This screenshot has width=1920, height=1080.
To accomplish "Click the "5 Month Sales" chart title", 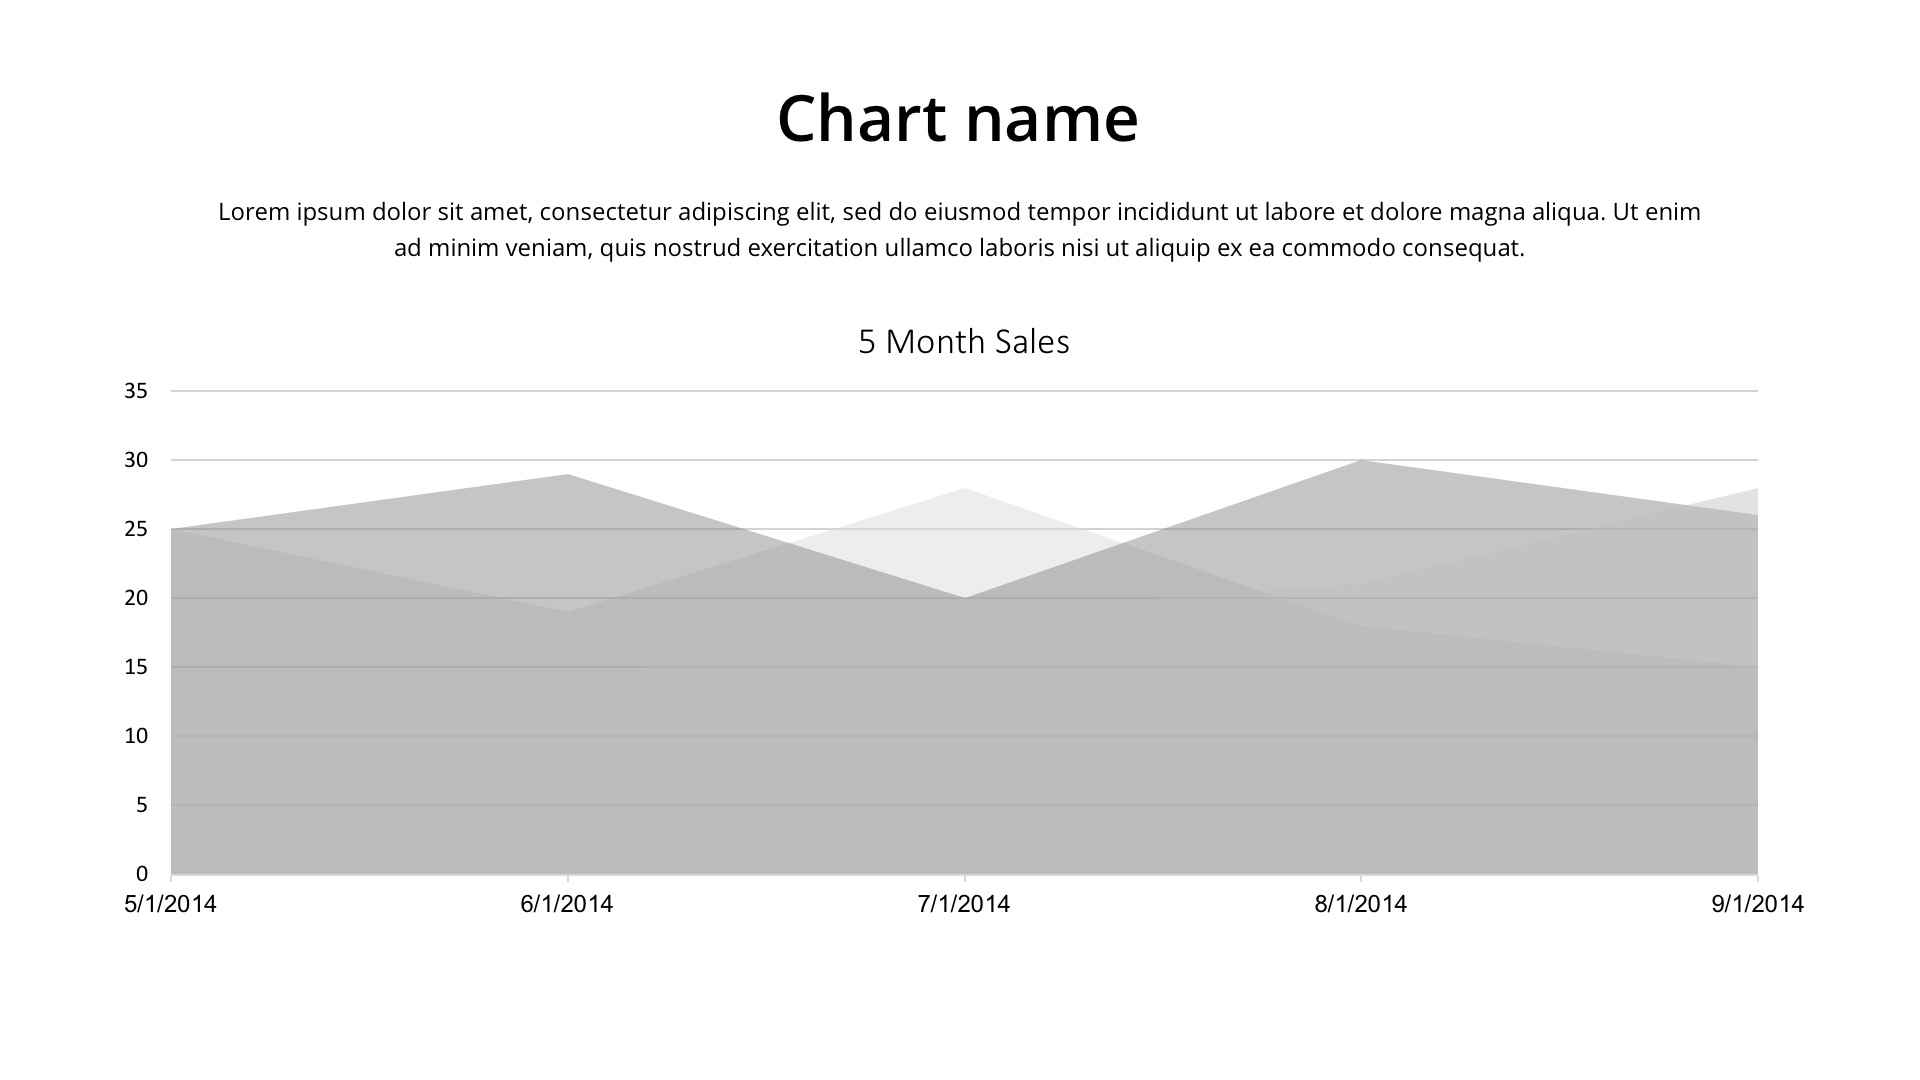I will tap(963, 342).
